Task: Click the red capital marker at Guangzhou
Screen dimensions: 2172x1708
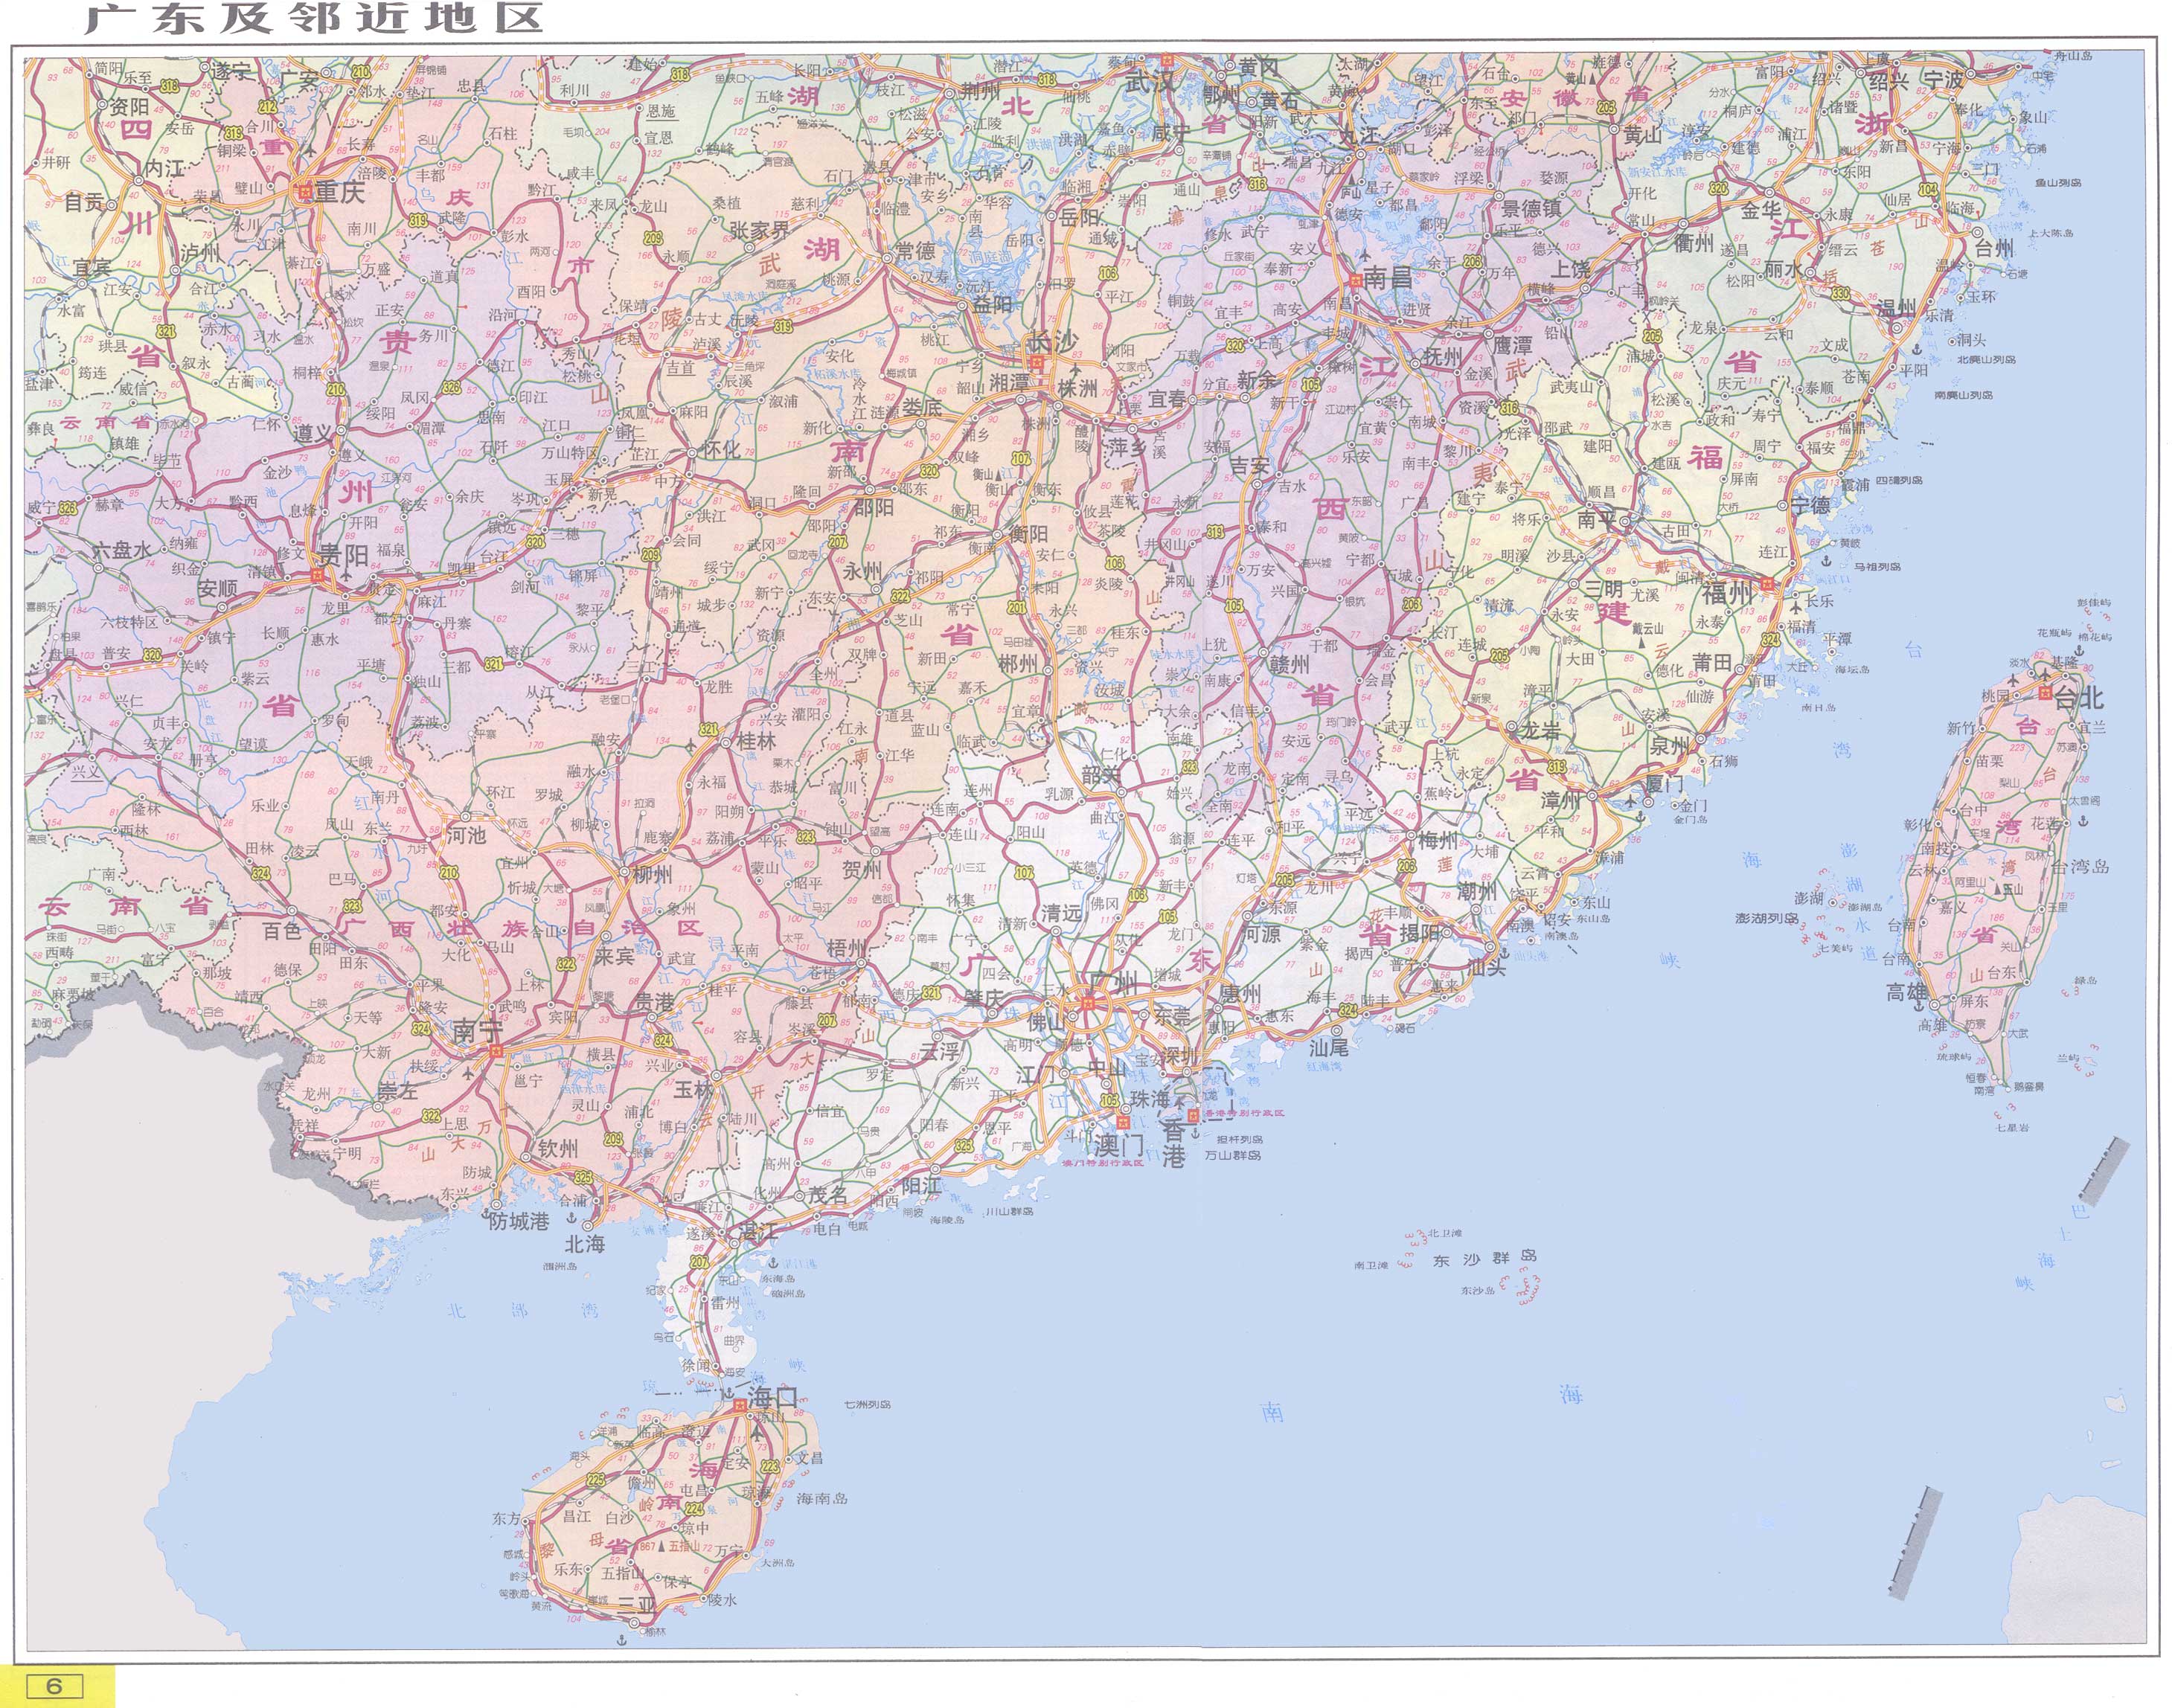Action: tap(1088, 1003)
